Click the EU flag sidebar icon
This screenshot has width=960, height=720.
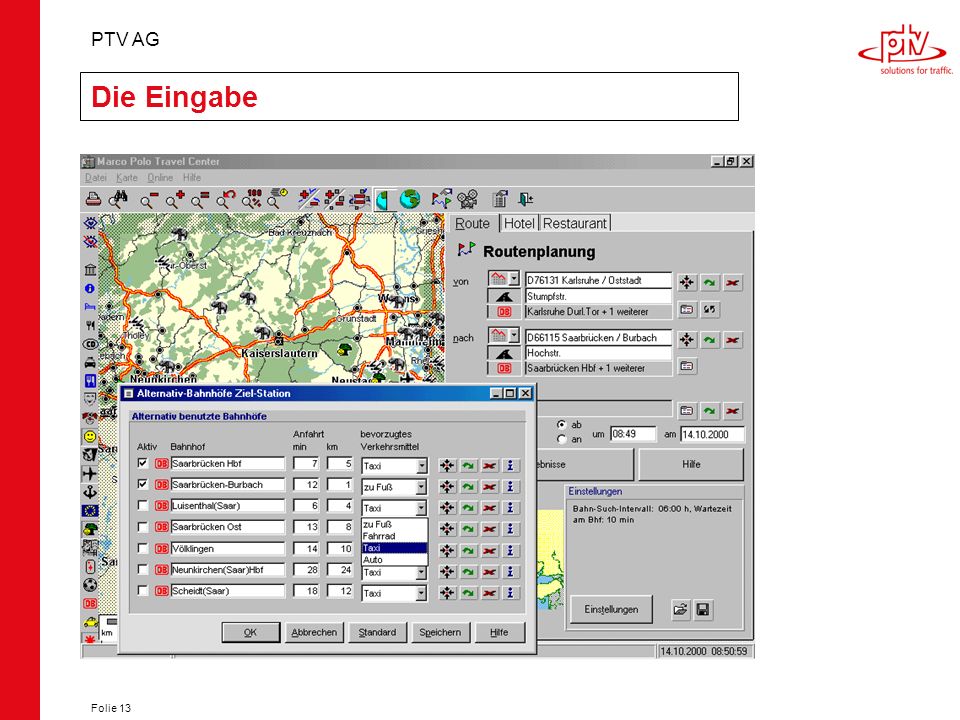[x=90, y=511]
